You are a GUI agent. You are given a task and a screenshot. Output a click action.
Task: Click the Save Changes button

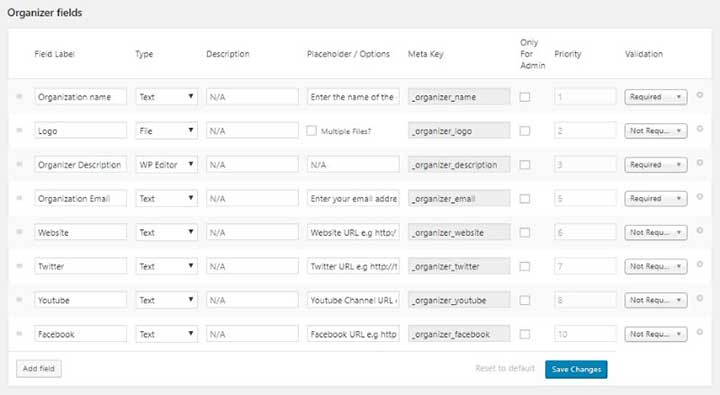coord(576,369)
